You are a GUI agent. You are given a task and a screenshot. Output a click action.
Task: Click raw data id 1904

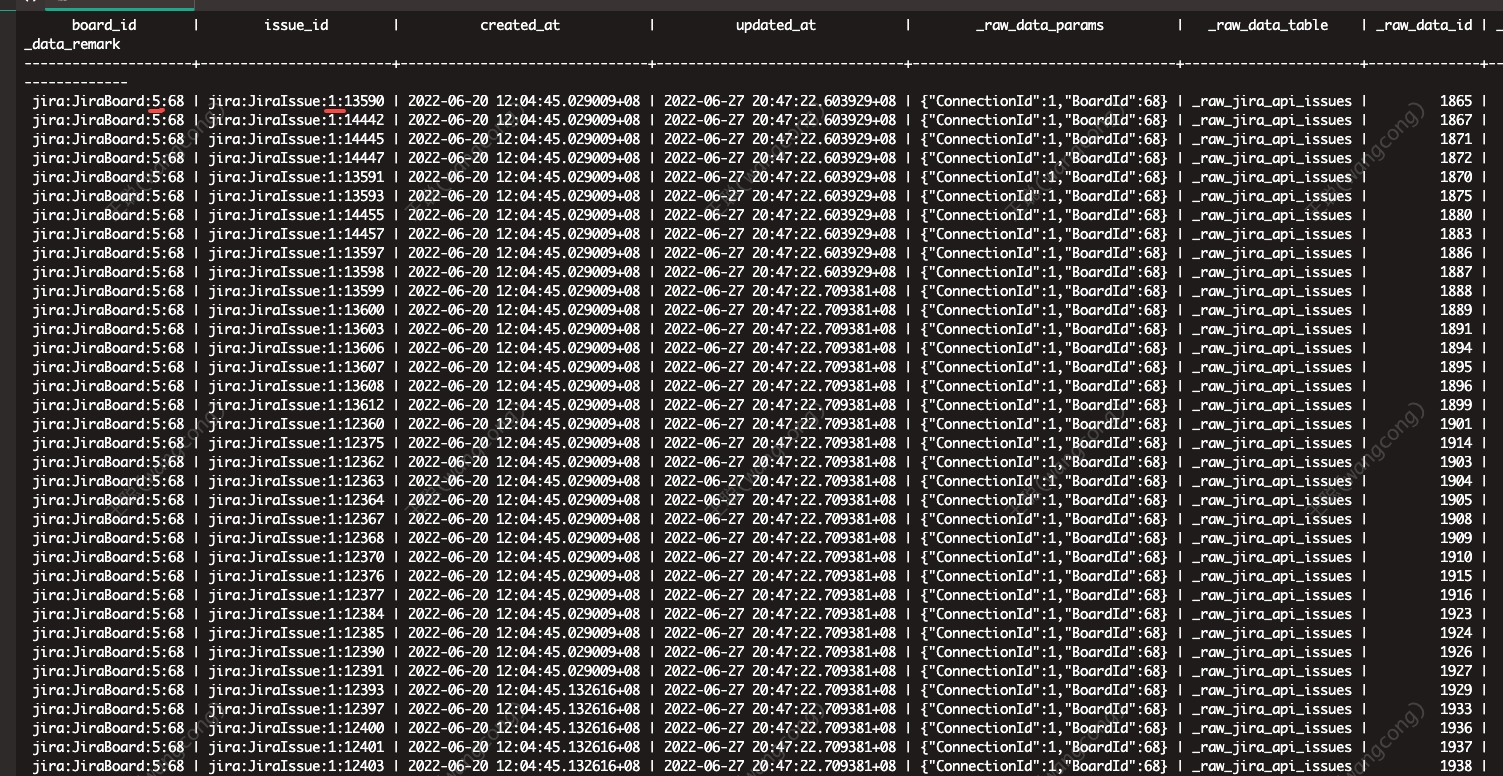[1456, 481]
